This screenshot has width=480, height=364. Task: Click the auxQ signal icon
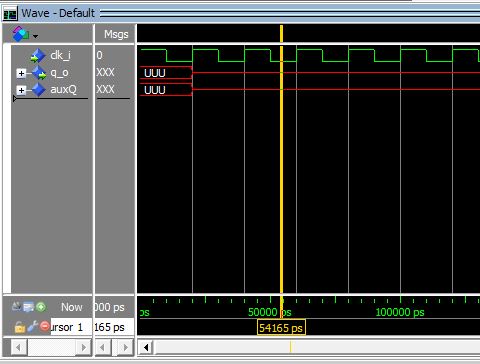[x=38, y=90]
